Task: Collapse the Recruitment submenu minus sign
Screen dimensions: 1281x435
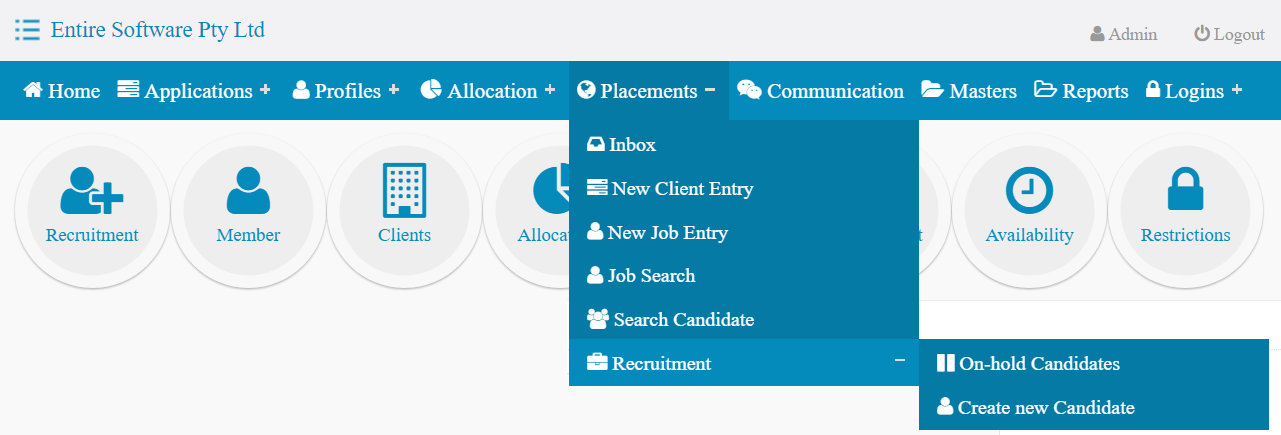Action: (900, 360)
